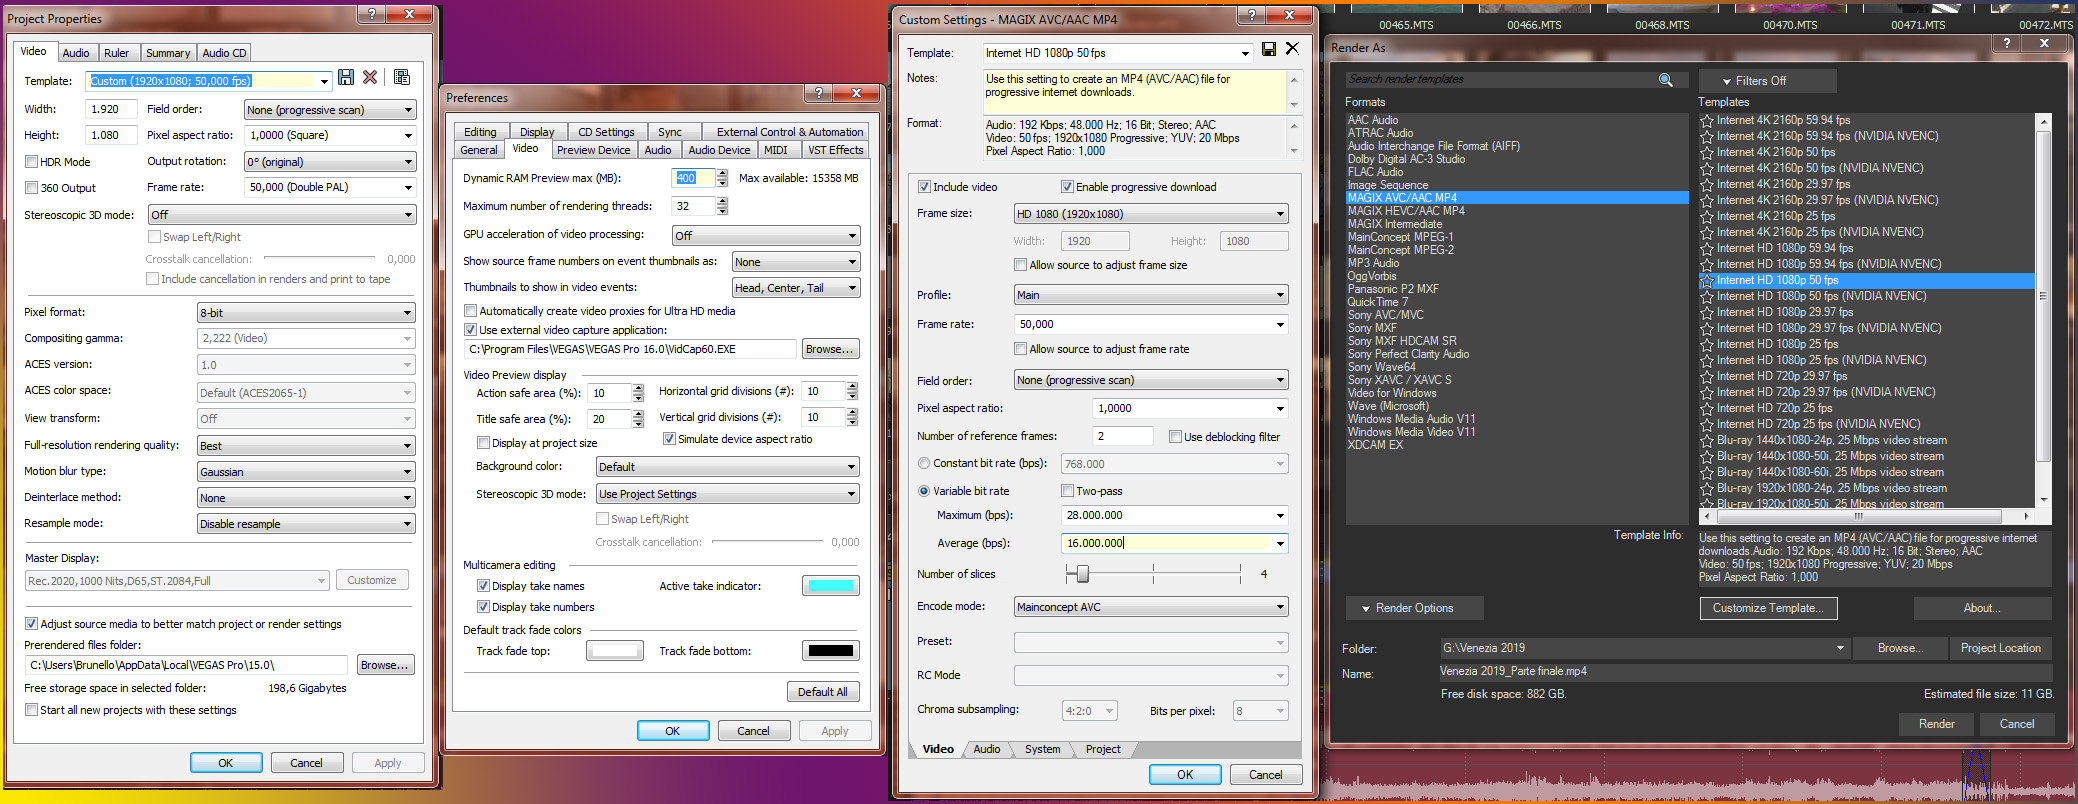The height and width of the screenshot is (804, 2078).
Task: Select the Constant bit rate radio button
Action: pyautogui.click(x=924, y=463)
